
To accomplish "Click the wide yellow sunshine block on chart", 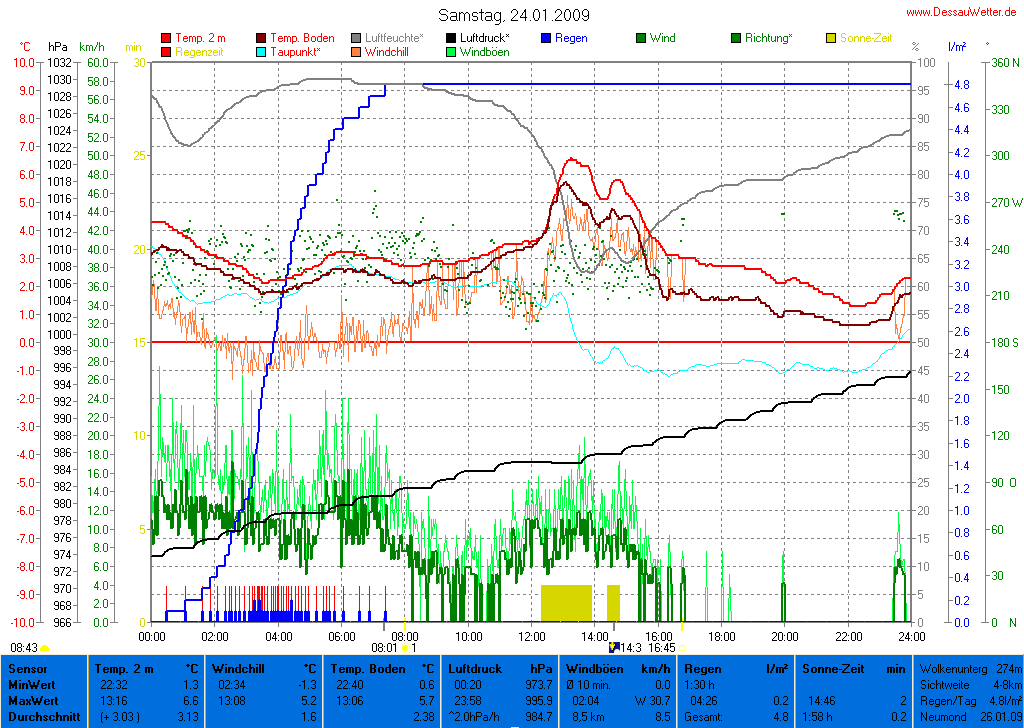I will (566, 603).
